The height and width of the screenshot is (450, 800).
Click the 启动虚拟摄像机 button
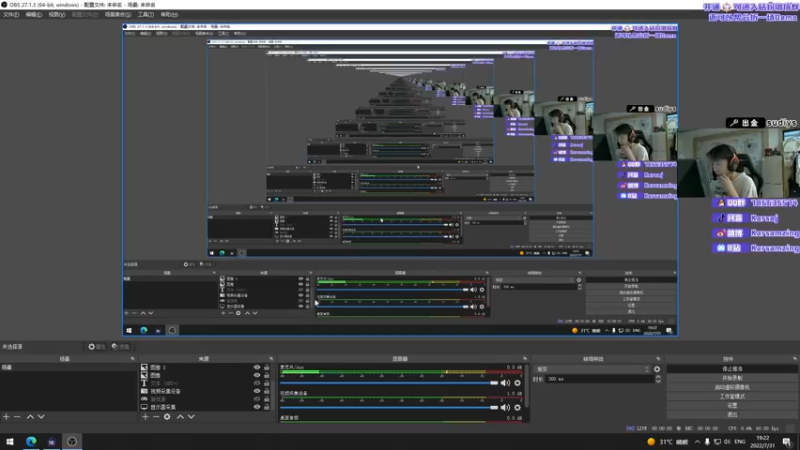tap(732, 387)
